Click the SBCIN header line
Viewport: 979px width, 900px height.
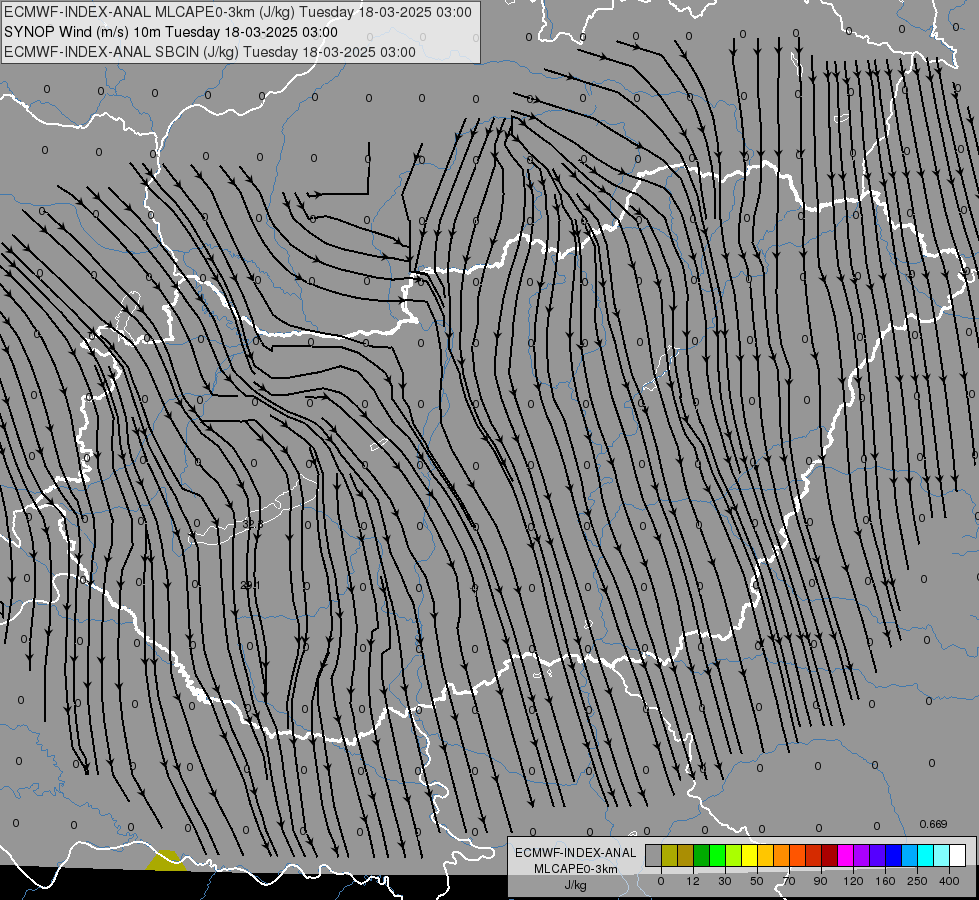(x=210, y=52)
